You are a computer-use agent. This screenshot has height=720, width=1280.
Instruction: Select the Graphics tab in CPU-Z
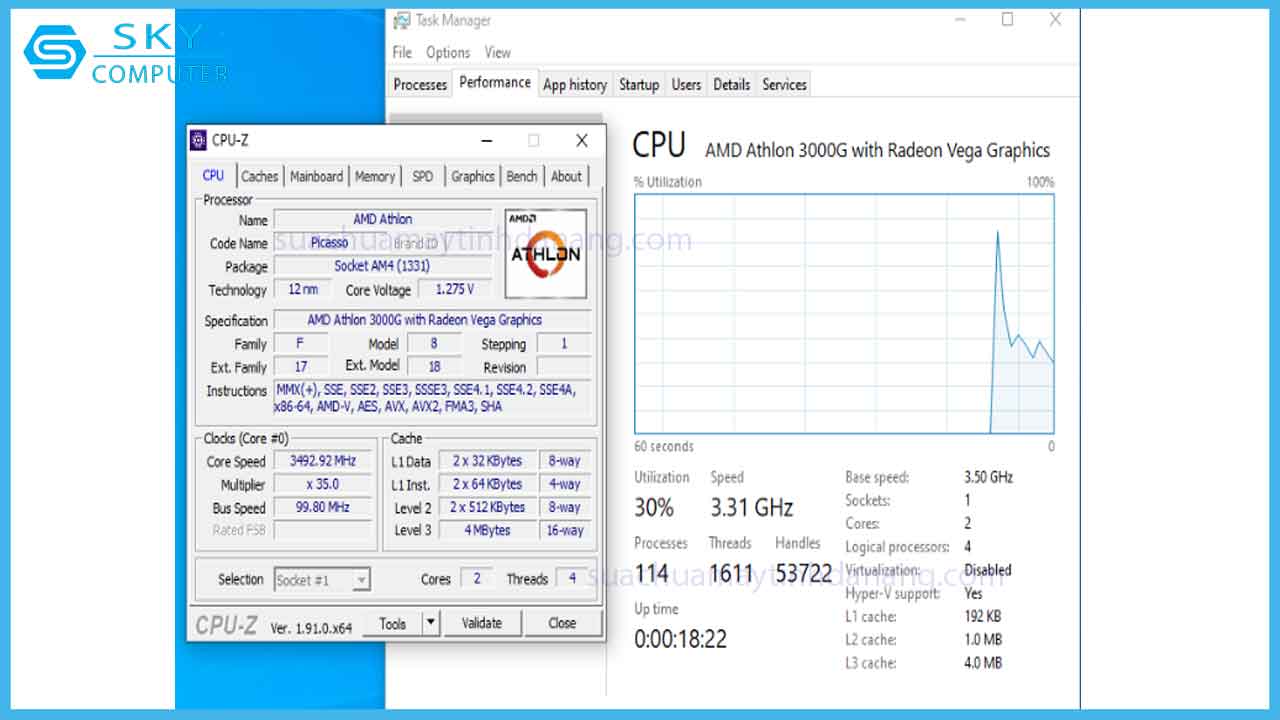473,176
